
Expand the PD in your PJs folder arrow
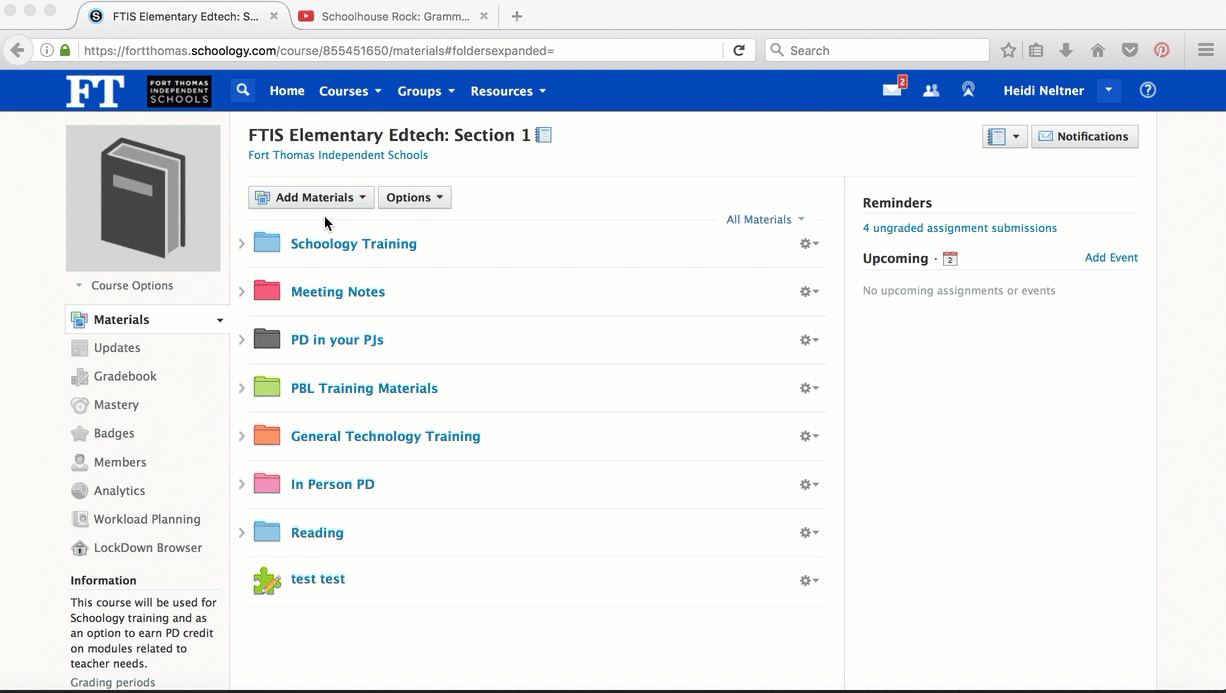click(242, 340)
